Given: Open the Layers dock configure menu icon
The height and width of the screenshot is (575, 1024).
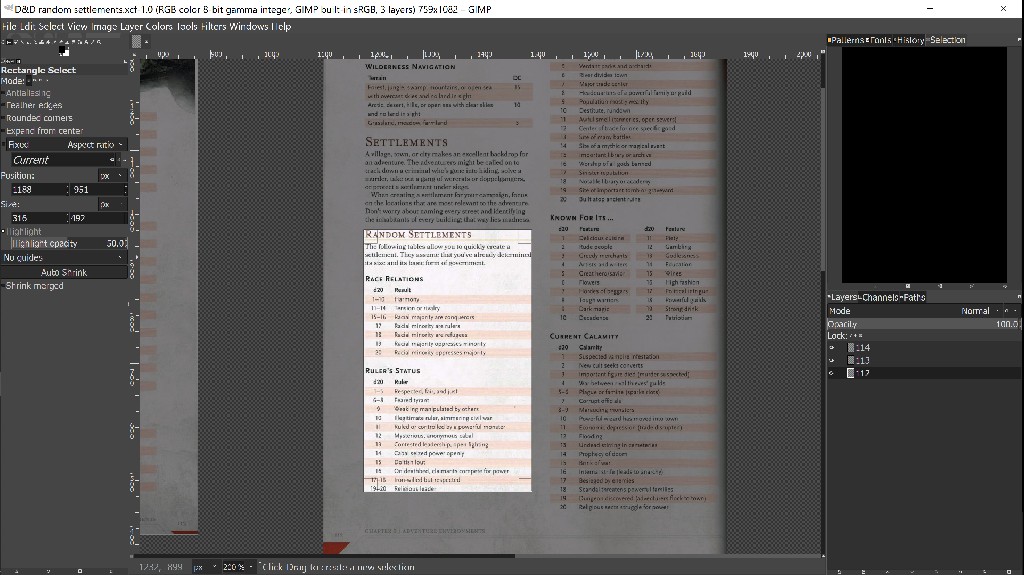Looking at the screenshot, I should (x=1019, y=297).
